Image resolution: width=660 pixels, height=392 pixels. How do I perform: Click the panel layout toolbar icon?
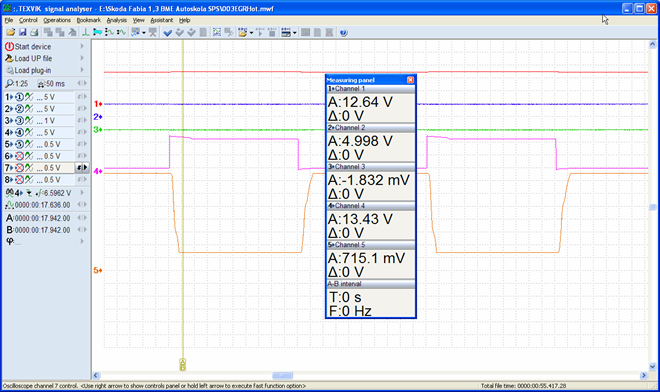coord(286,32)
